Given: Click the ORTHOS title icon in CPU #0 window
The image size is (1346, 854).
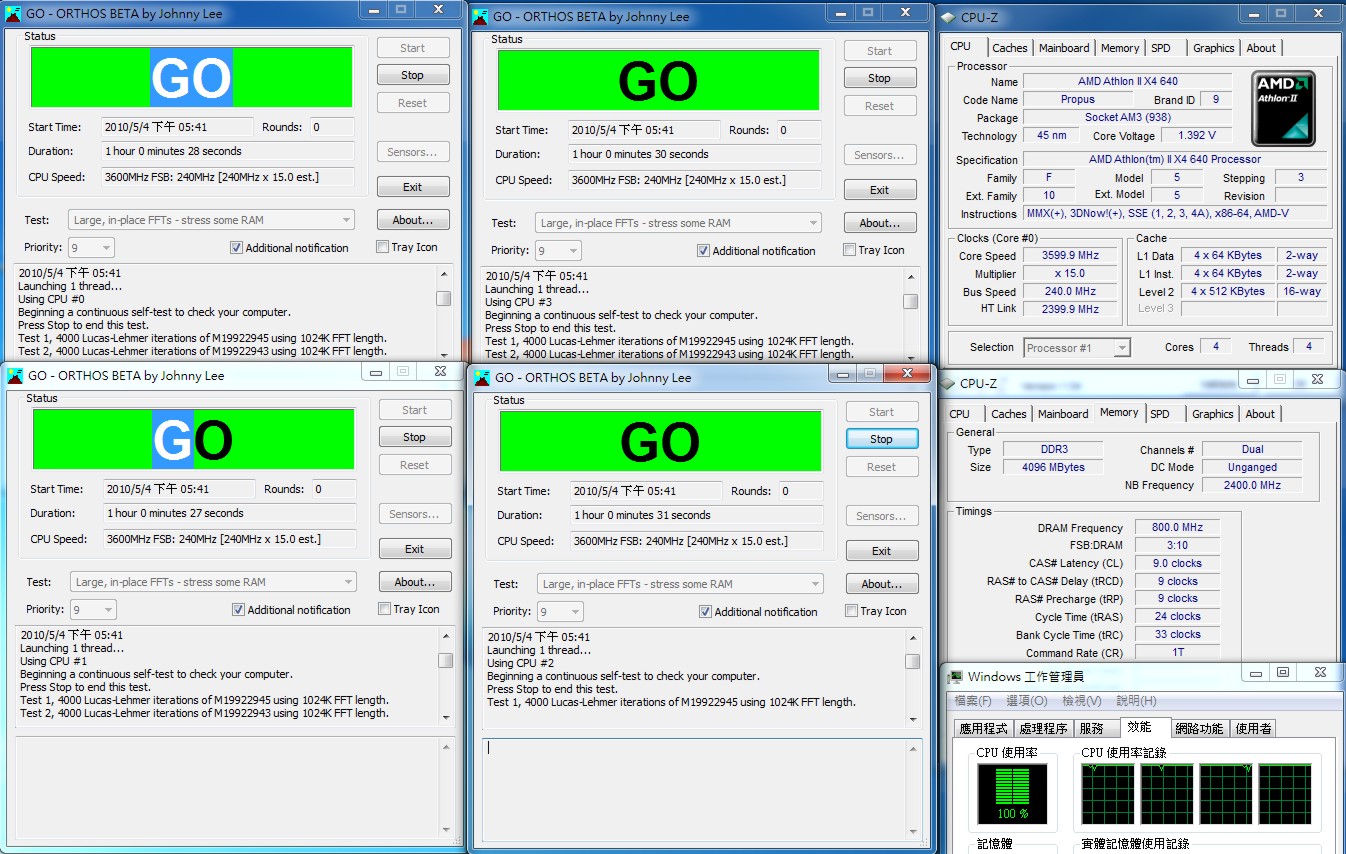Looking at the screenshot, I should 14,14.
